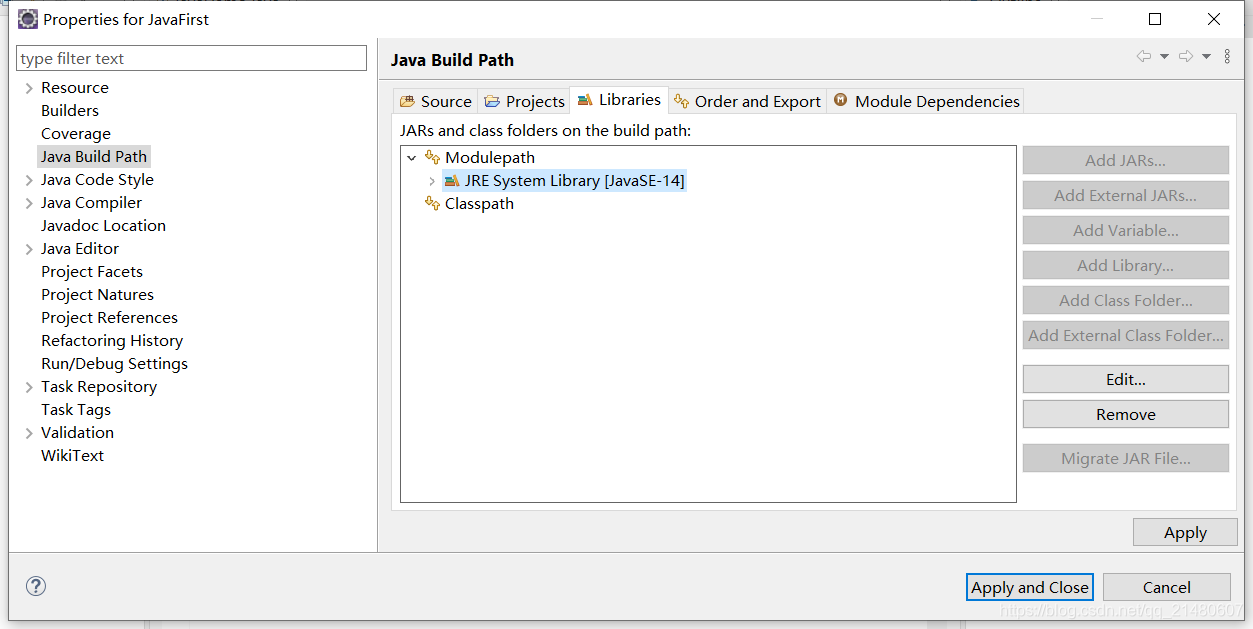
Task: Click the Remove button
Action: [1125, 414]
